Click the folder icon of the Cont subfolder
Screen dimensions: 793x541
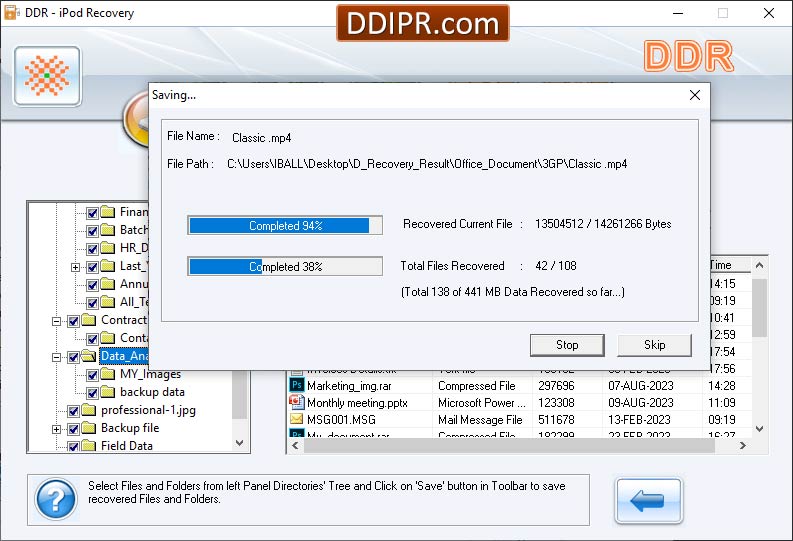107,338
